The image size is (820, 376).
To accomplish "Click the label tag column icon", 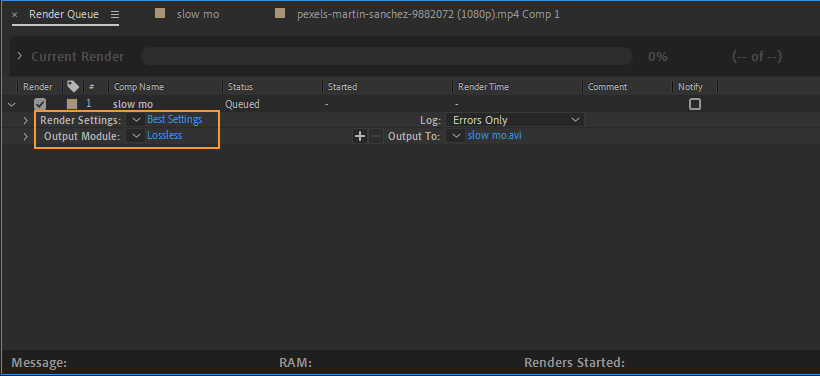I will coord(73,86).
